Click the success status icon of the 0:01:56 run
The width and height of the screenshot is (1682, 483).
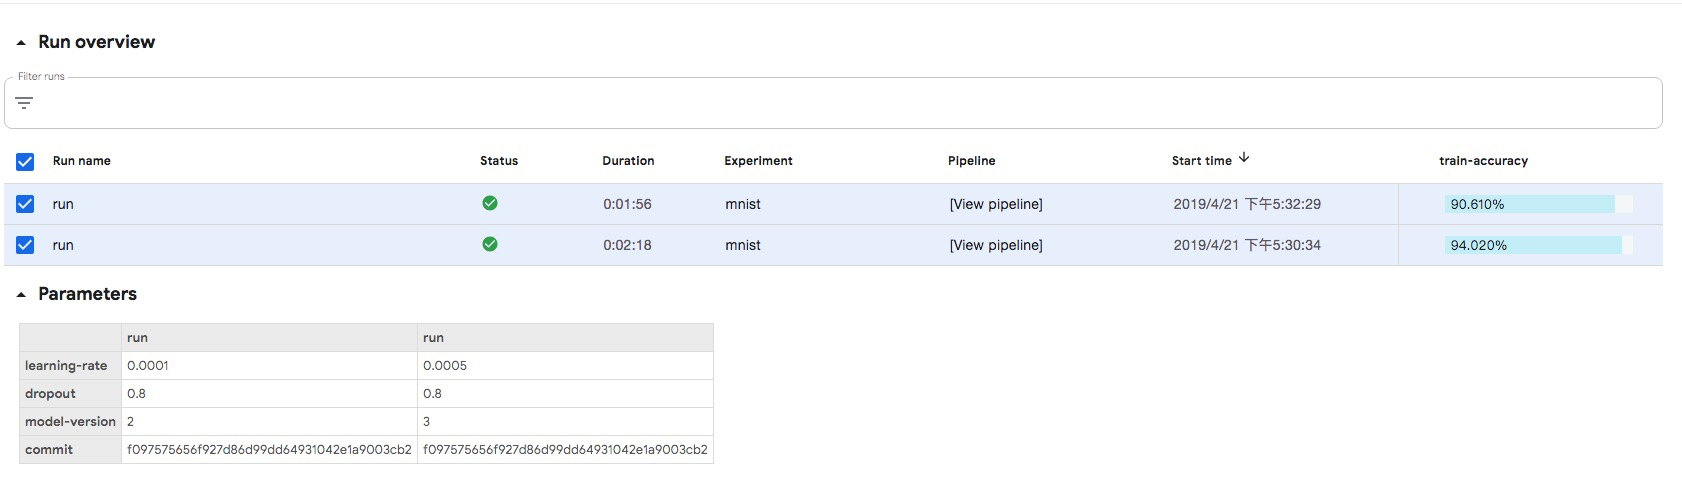(490, 203)
